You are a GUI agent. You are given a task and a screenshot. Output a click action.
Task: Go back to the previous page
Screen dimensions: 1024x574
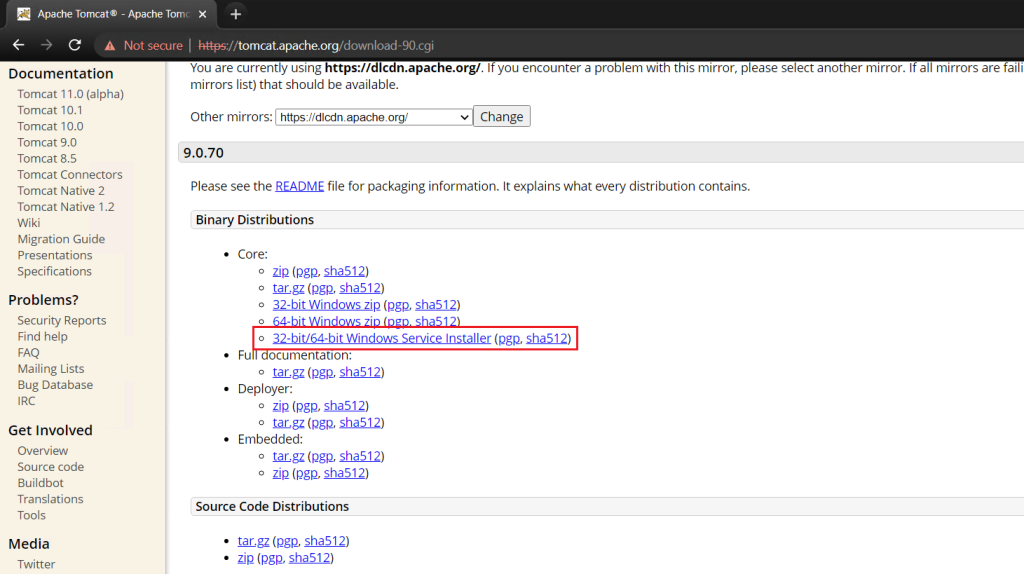(x=18, y=45)
